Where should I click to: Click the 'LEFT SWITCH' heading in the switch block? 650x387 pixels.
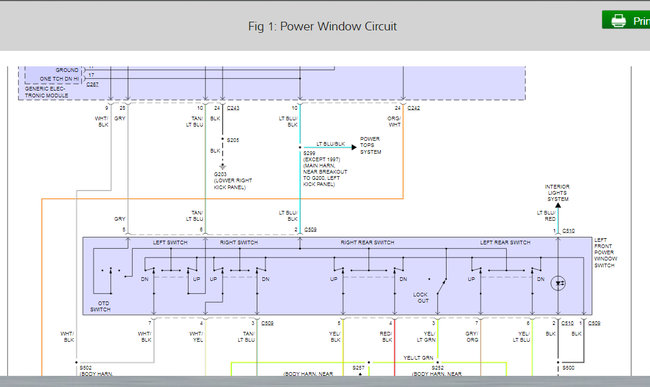pyautogui.click(x=170, y=242)
